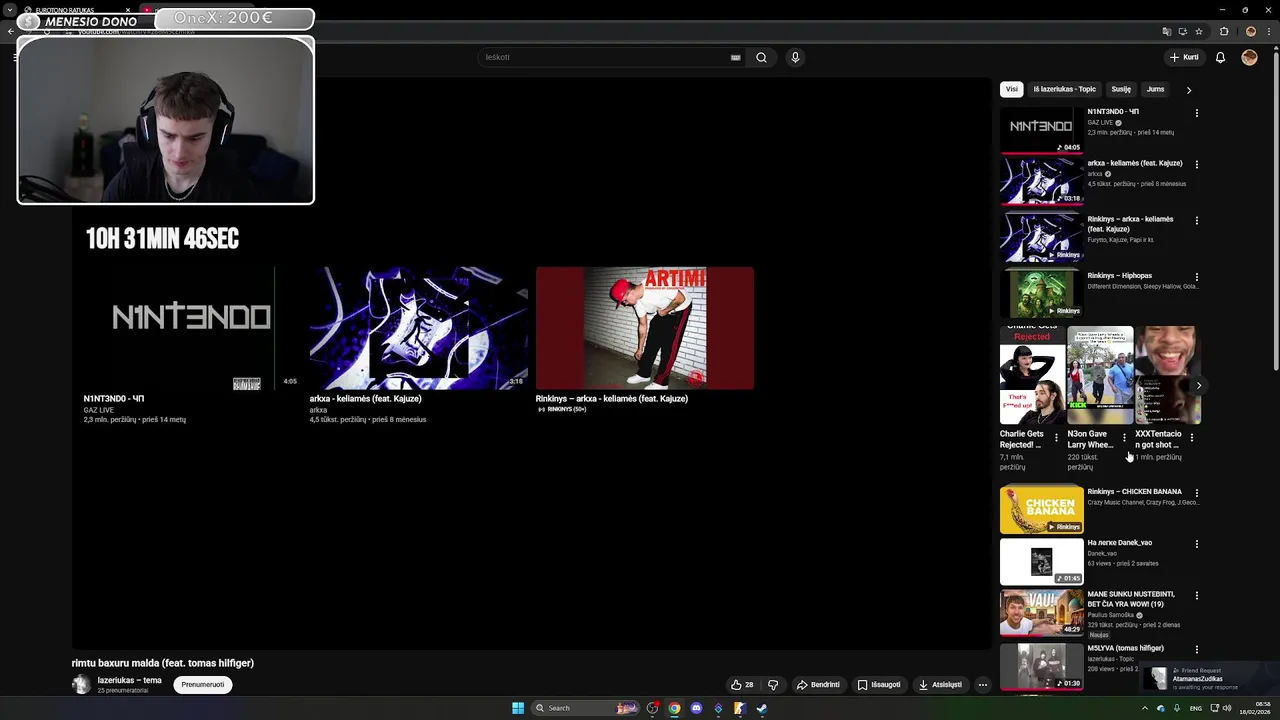Open options for Rinkinys Hiphopas playlist
The width and height of the screenshot is (1280, 720).
1196,277
